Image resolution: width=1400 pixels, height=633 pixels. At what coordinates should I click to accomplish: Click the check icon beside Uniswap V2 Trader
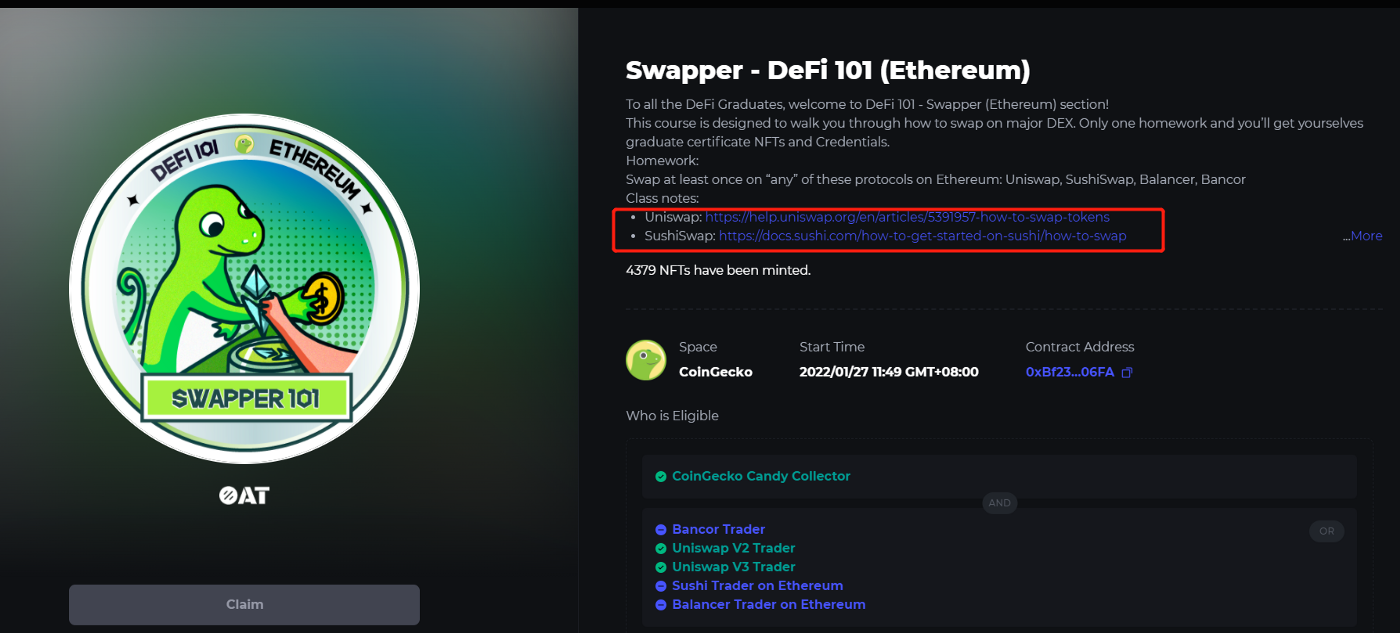point(660,549)
